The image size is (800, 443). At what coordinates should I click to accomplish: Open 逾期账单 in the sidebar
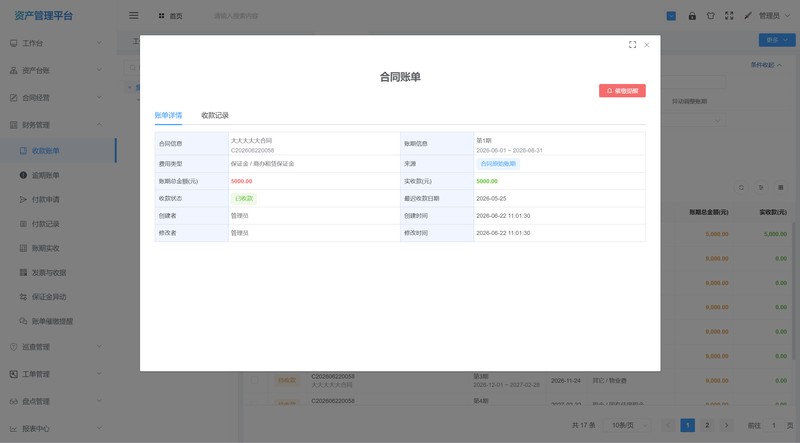click(58, 175)
